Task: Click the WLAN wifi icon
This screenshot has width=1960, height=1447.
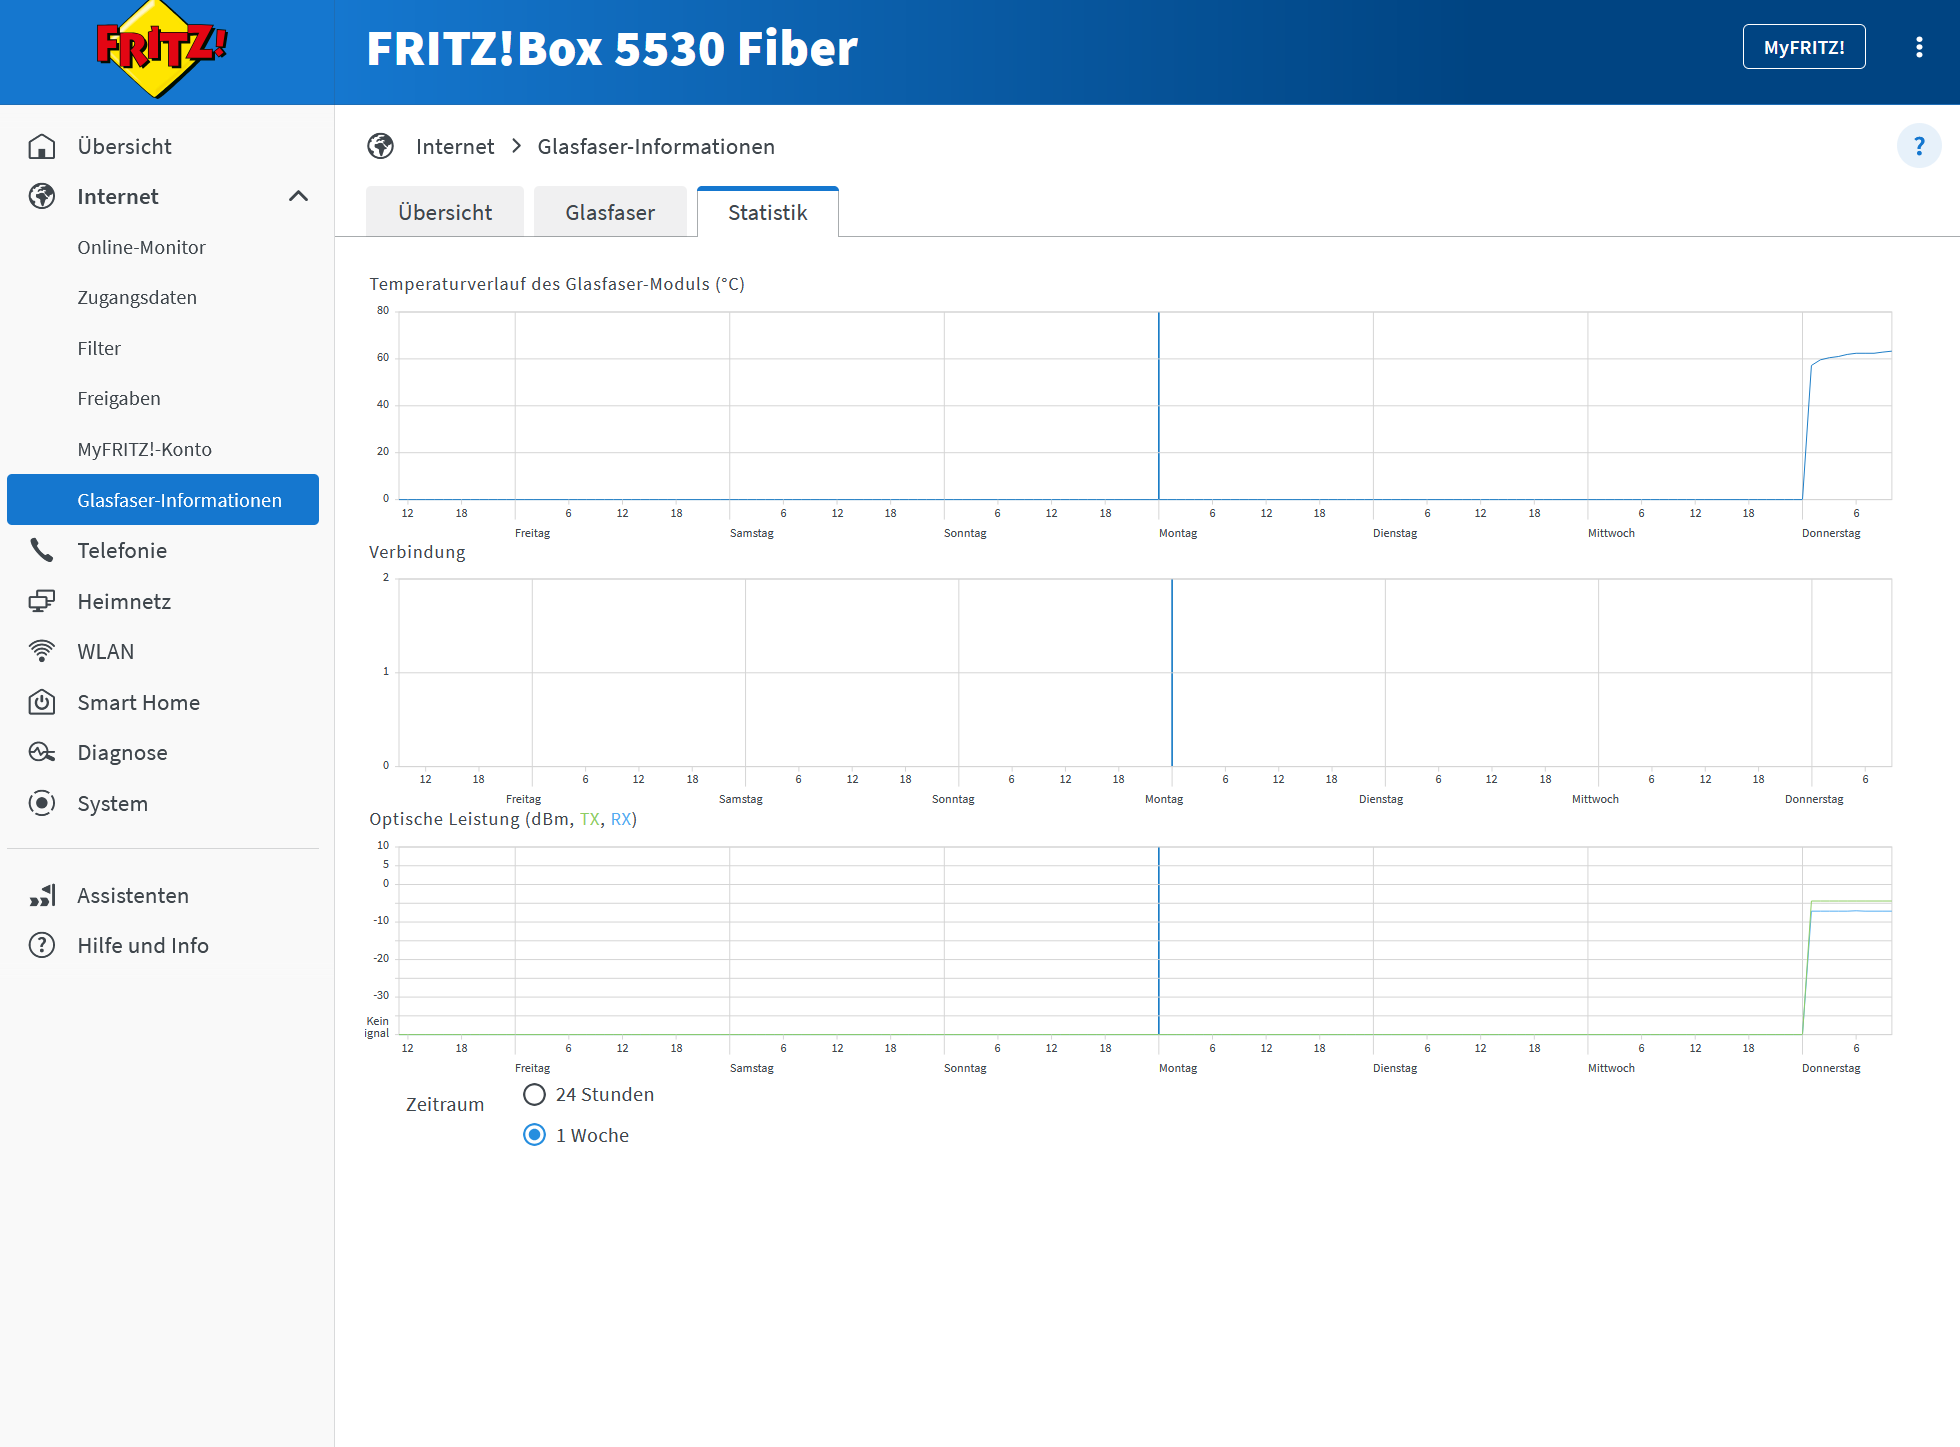Action: click(x=42, y=651)
